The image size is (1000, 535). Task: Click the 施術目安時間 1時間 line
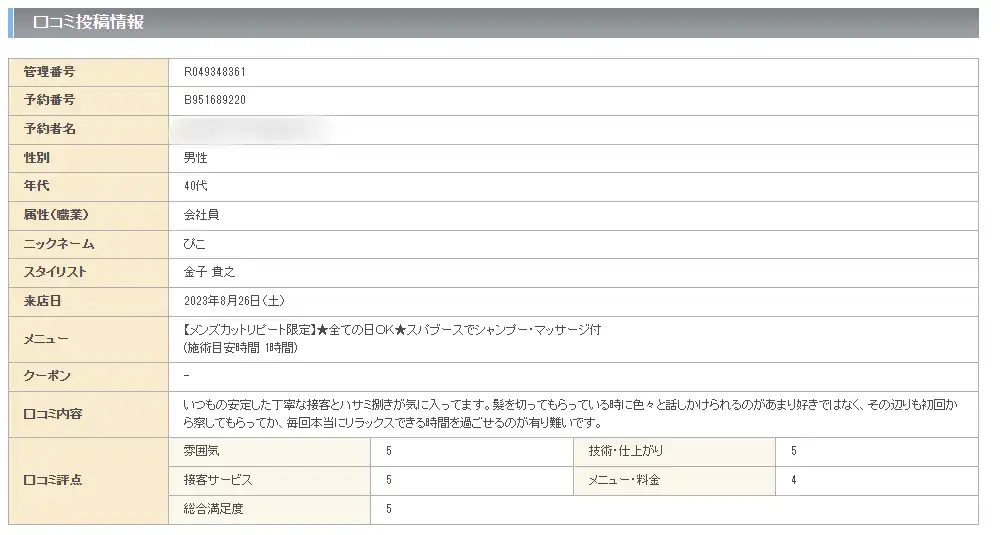tap(240, 348)
